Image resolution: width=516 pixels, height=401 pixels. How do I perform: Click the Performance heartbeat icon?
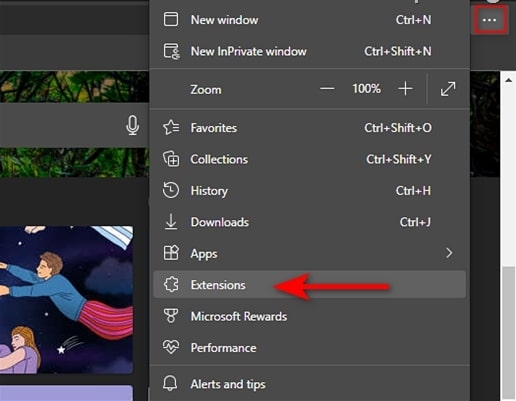click(171, 347)
